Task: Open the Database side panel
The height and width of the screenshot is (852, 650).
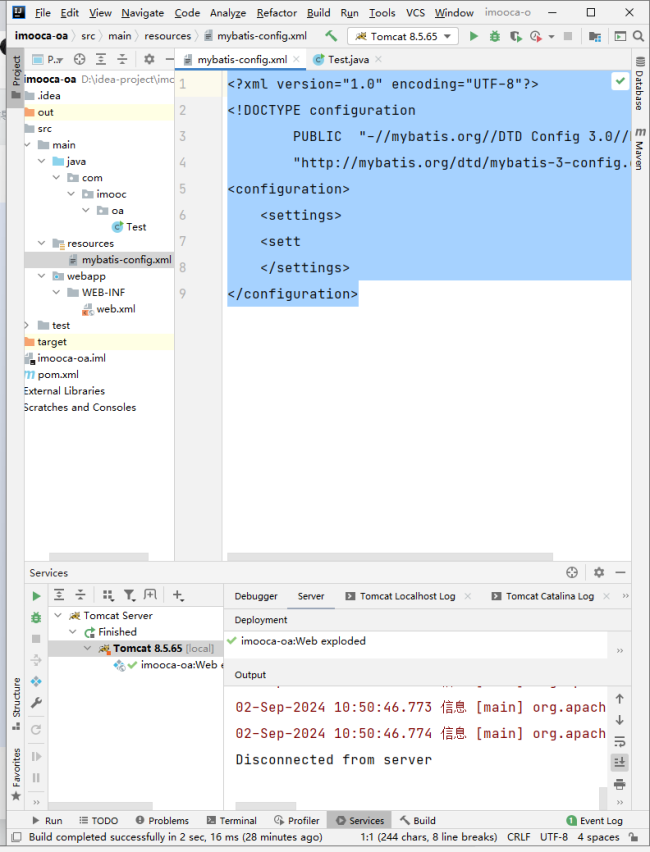Action: 640,83
